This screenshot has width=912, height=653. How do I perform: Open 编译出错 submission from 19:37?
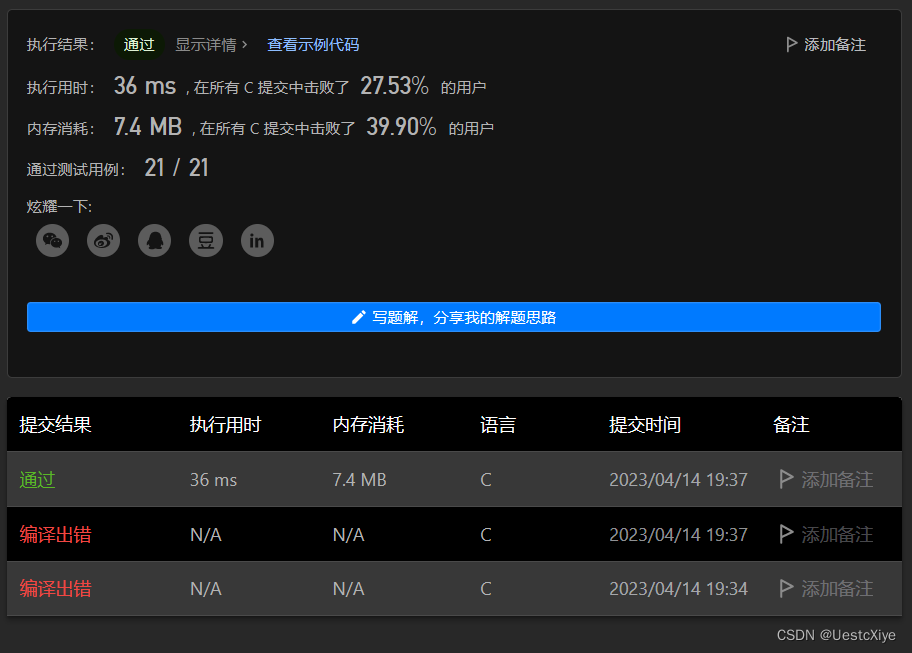pos(55,534)
